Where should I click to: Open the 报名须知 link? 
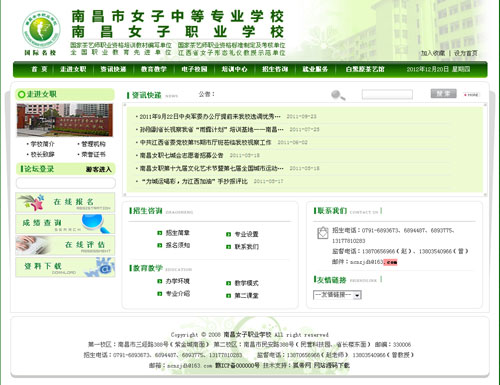[x=178, y=245]
